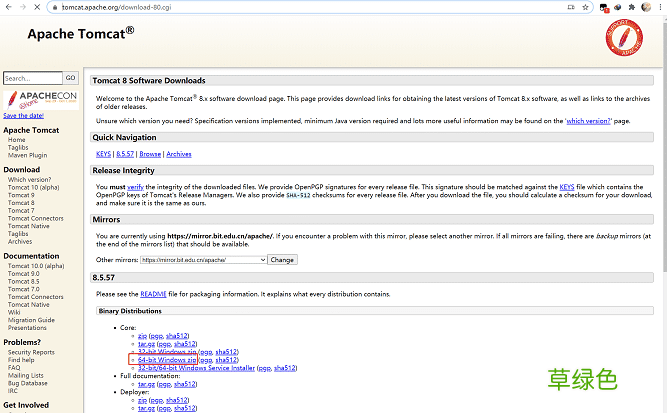Click the browser back arrow
Image resolution: width=667 pixels, height=413 pixels.
pos(8,7)
